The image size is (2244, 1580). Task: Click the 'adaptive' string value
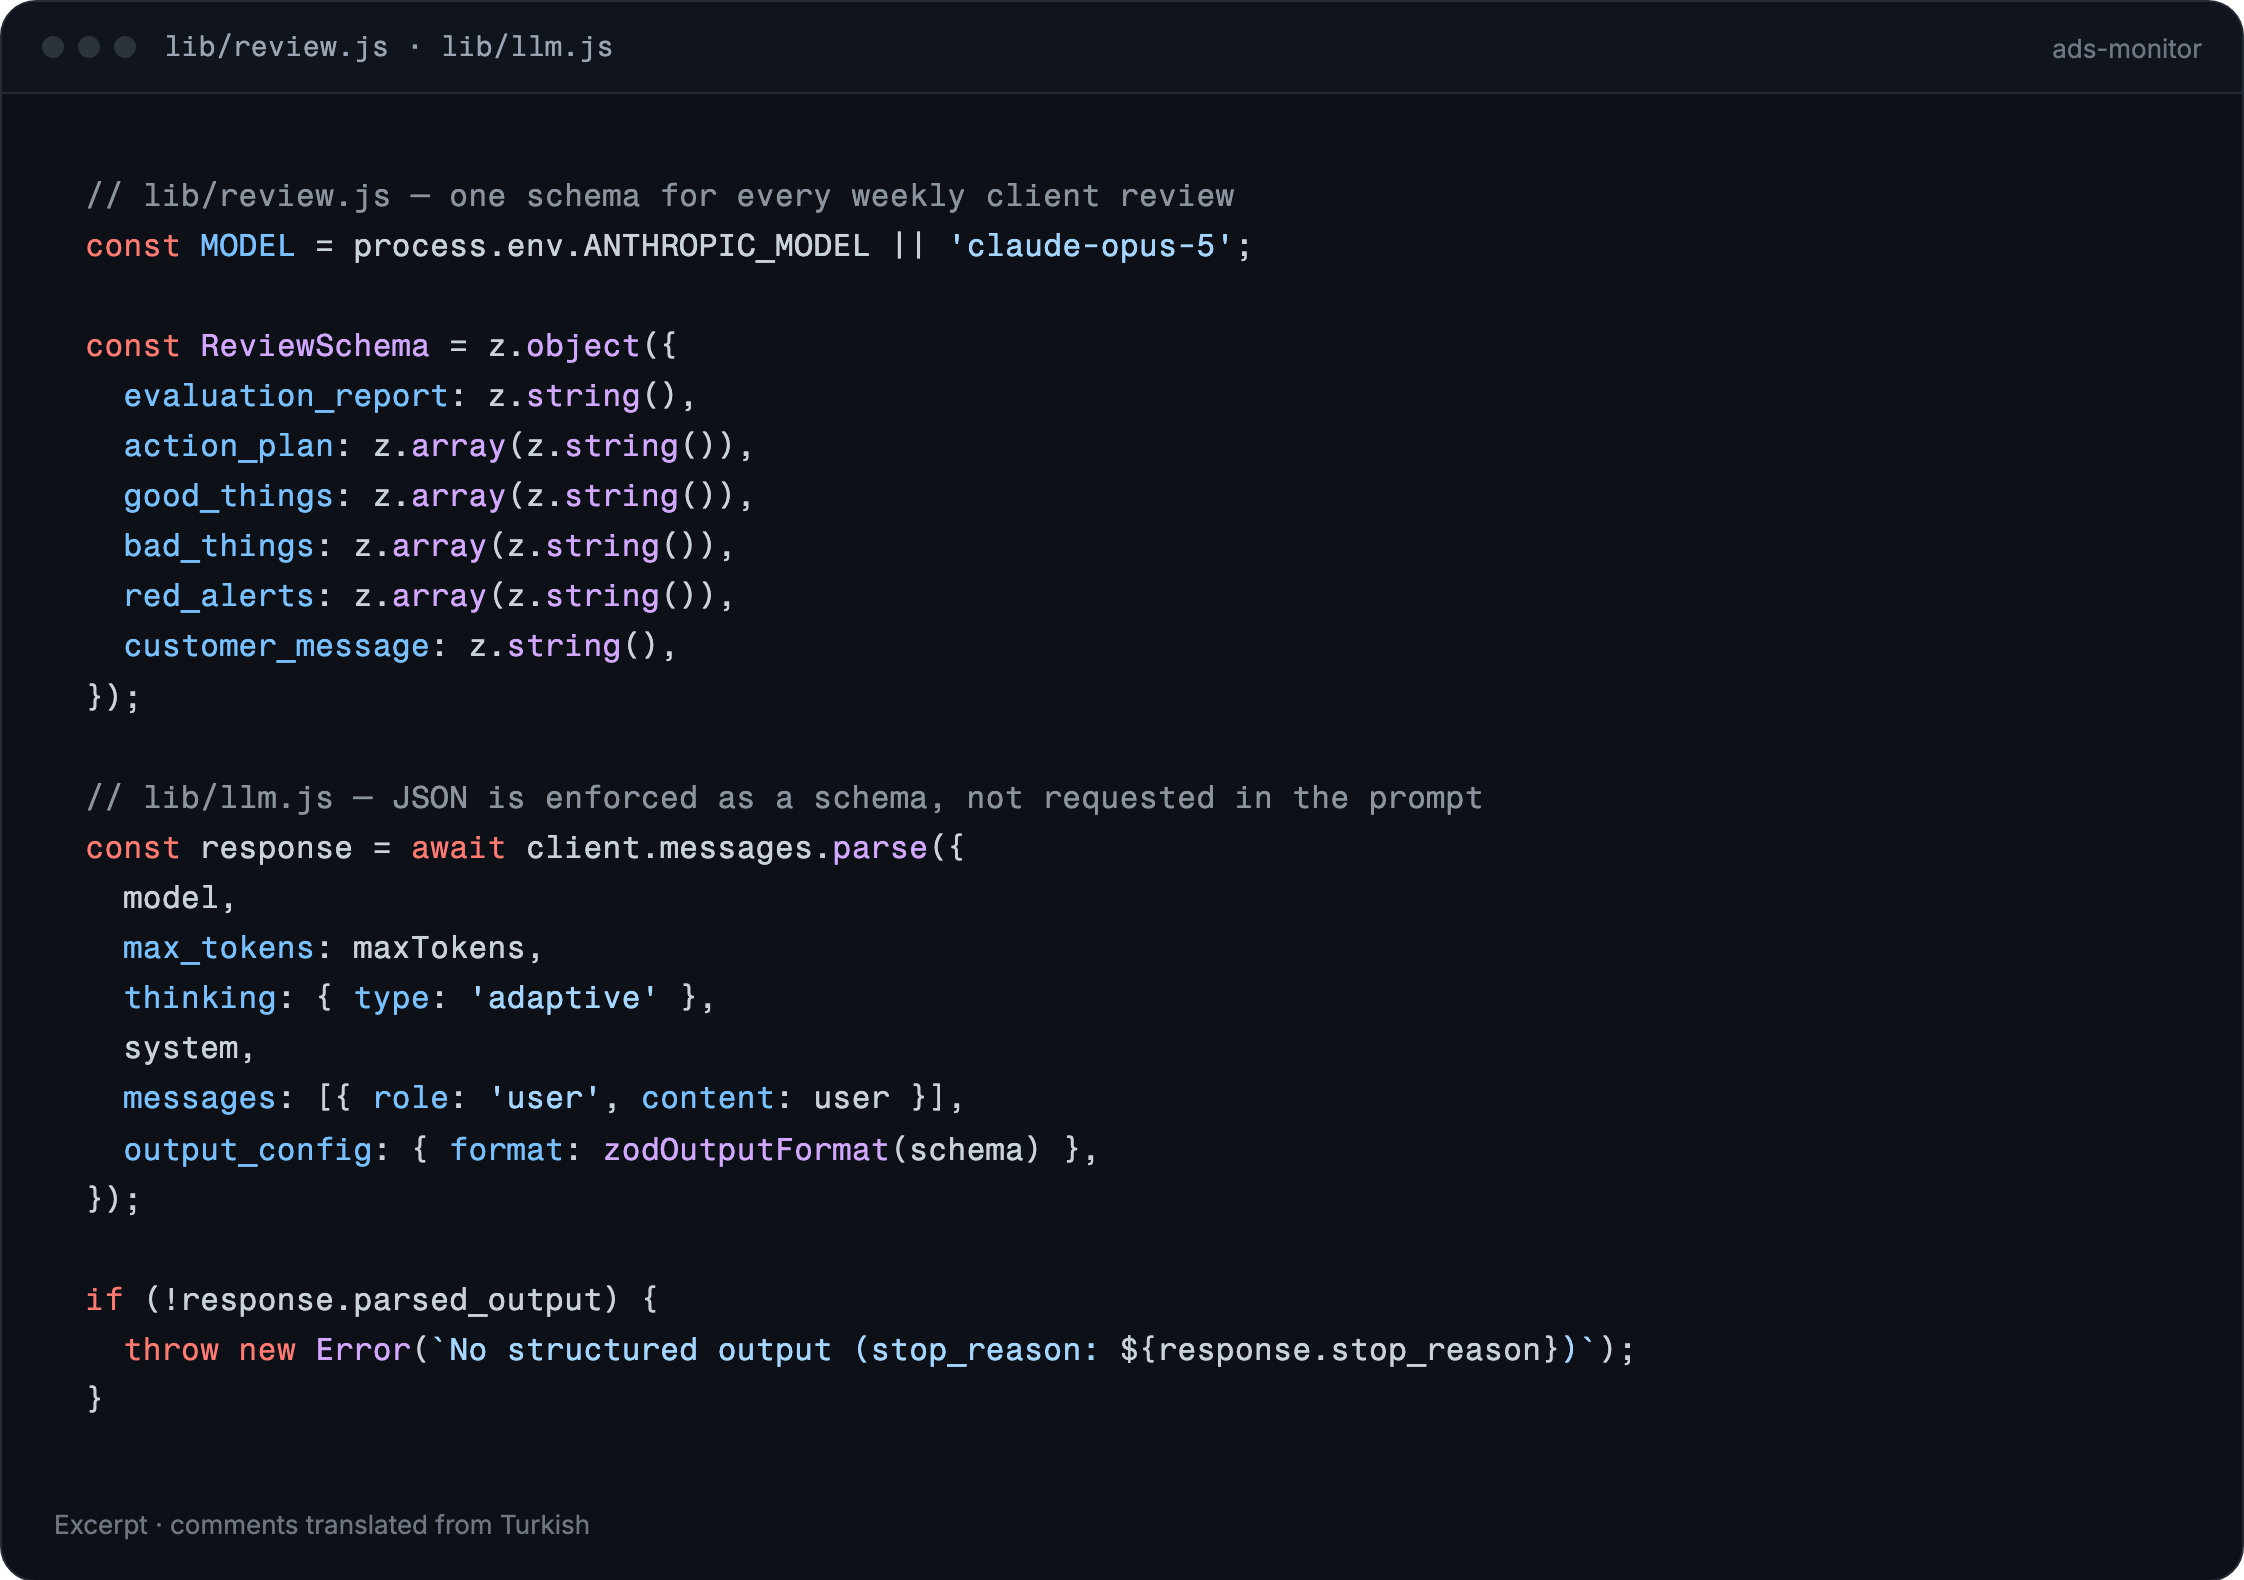(564, 998)
